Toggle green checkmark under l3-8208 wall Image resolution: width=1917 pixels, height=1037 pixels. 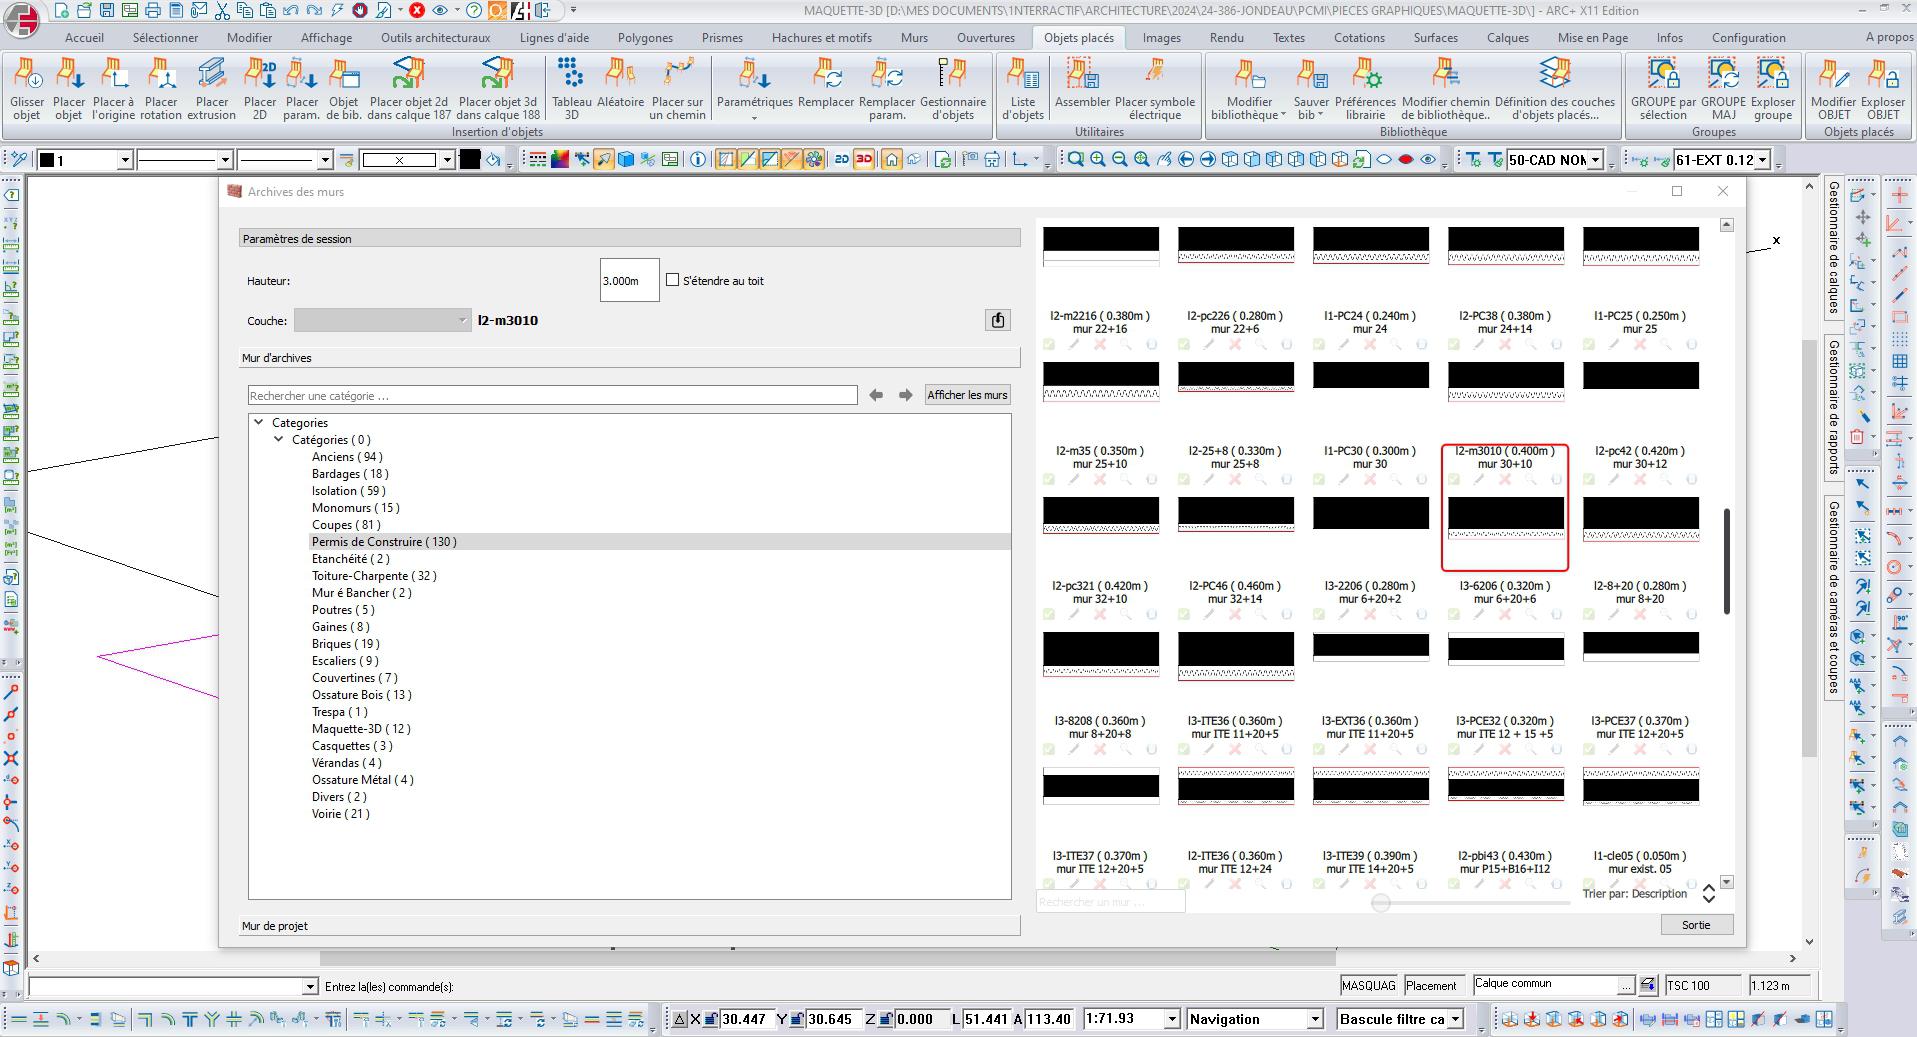(x=1049, y=749)
